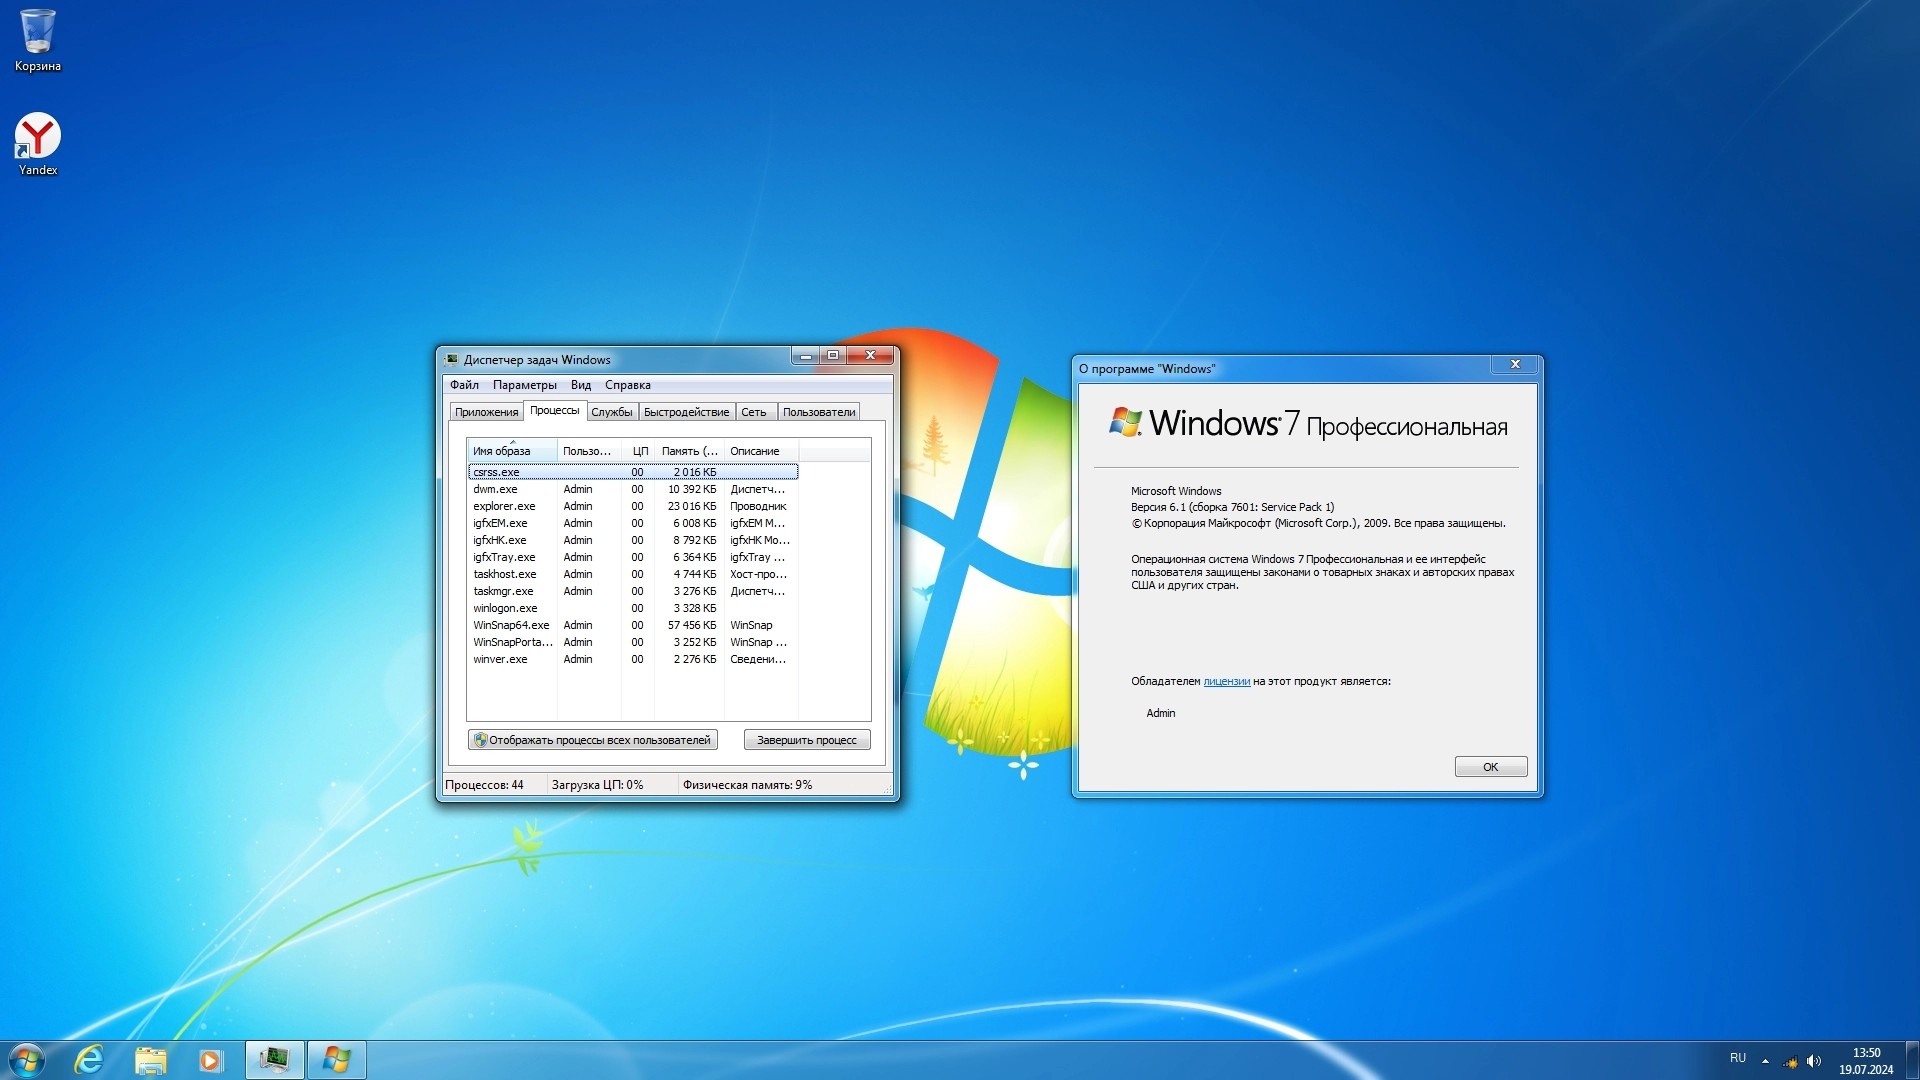Click the volume speaker tray icon
The width and height of the screenshot is (1920, 1080).
click(x=1814, y=1061)
